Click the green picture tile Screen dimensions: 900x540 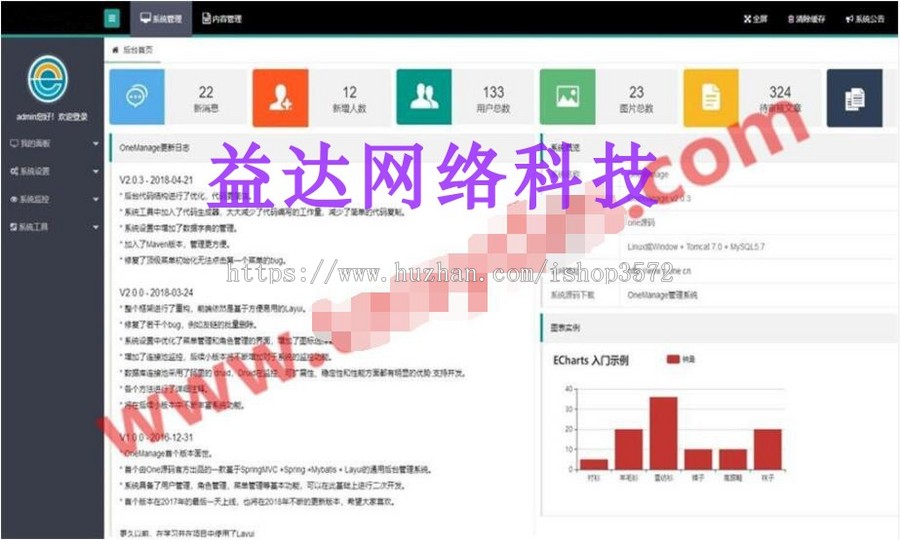[567, 96]
